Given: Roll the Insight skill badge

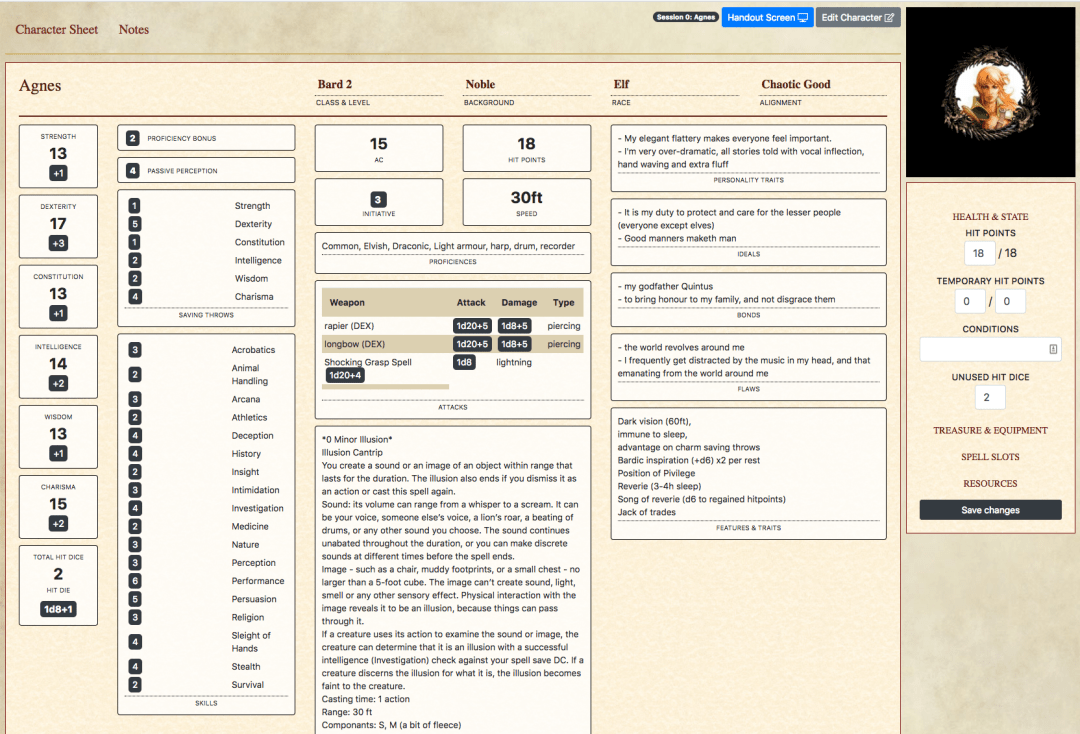Looking at the screenshot, I should 135,472.
